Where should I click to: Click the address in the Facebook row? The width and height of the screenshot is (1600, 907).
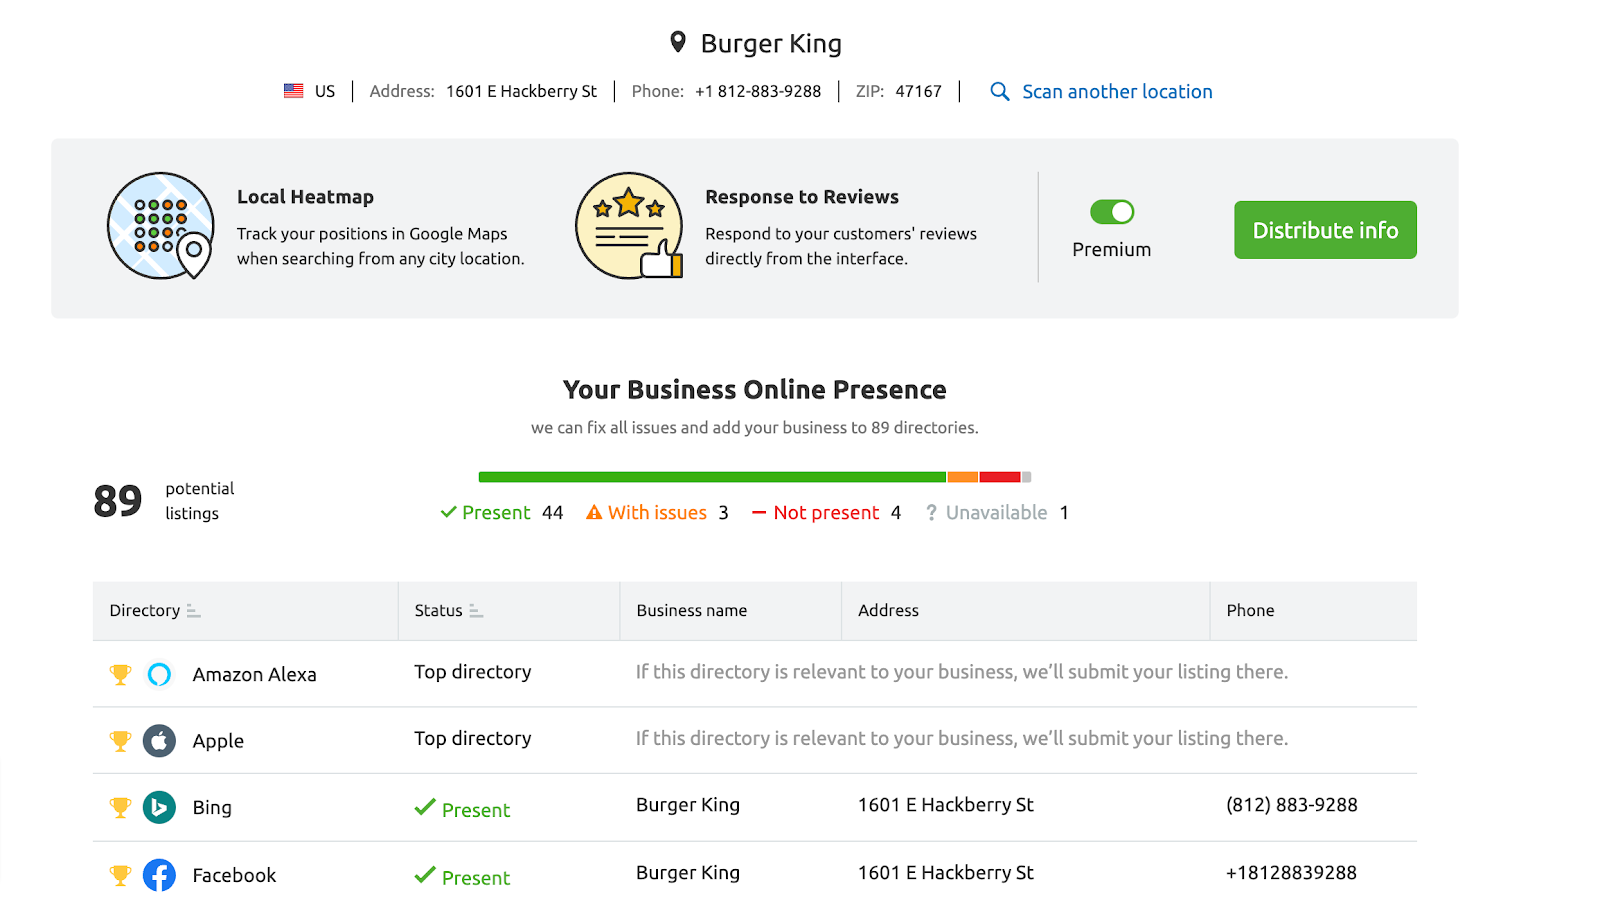(x=946, y=873)
